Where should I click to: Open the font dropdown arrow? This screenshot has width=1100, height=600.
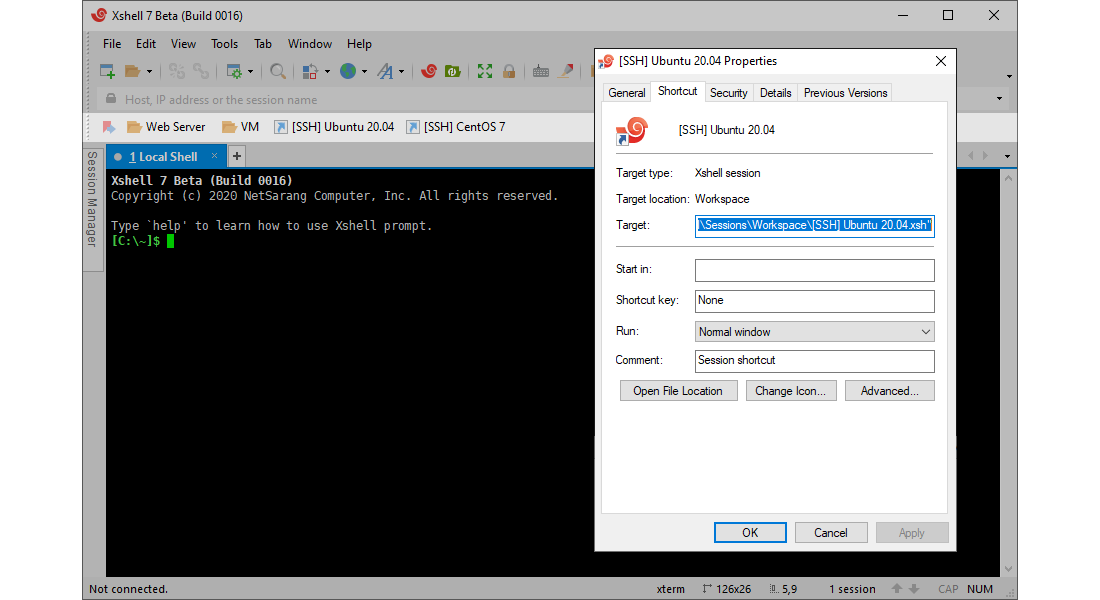click(x=401, y=72)
